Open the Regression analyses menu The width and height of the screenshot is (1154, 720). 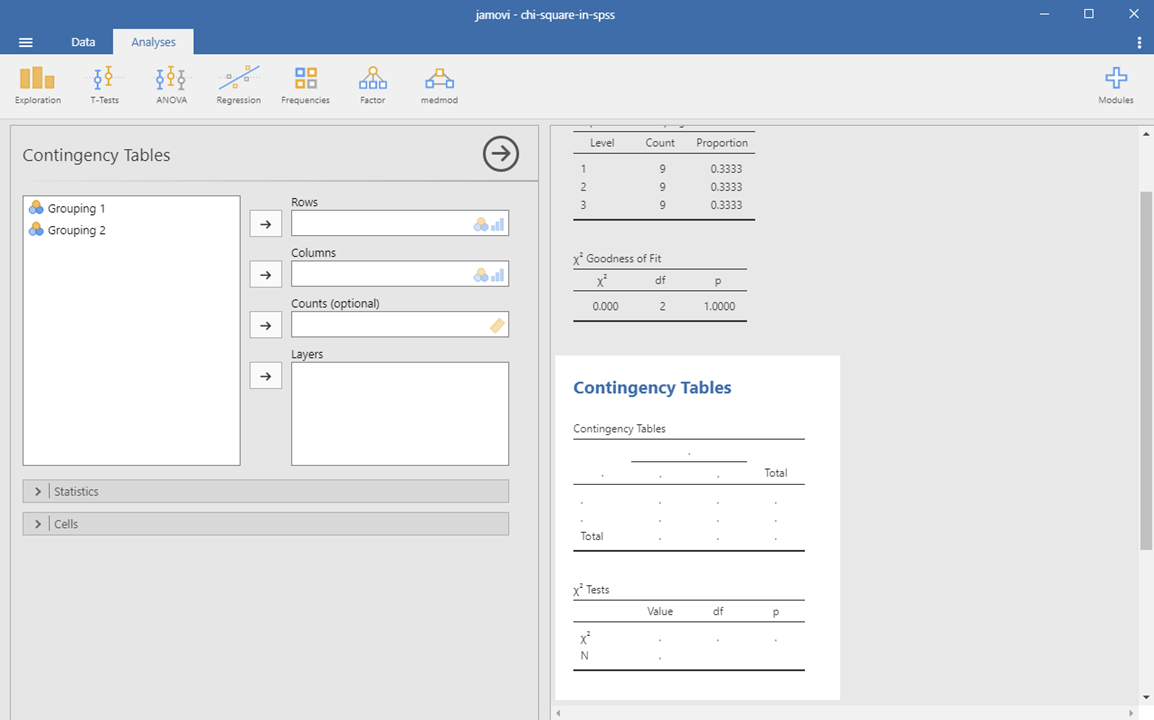238,85
